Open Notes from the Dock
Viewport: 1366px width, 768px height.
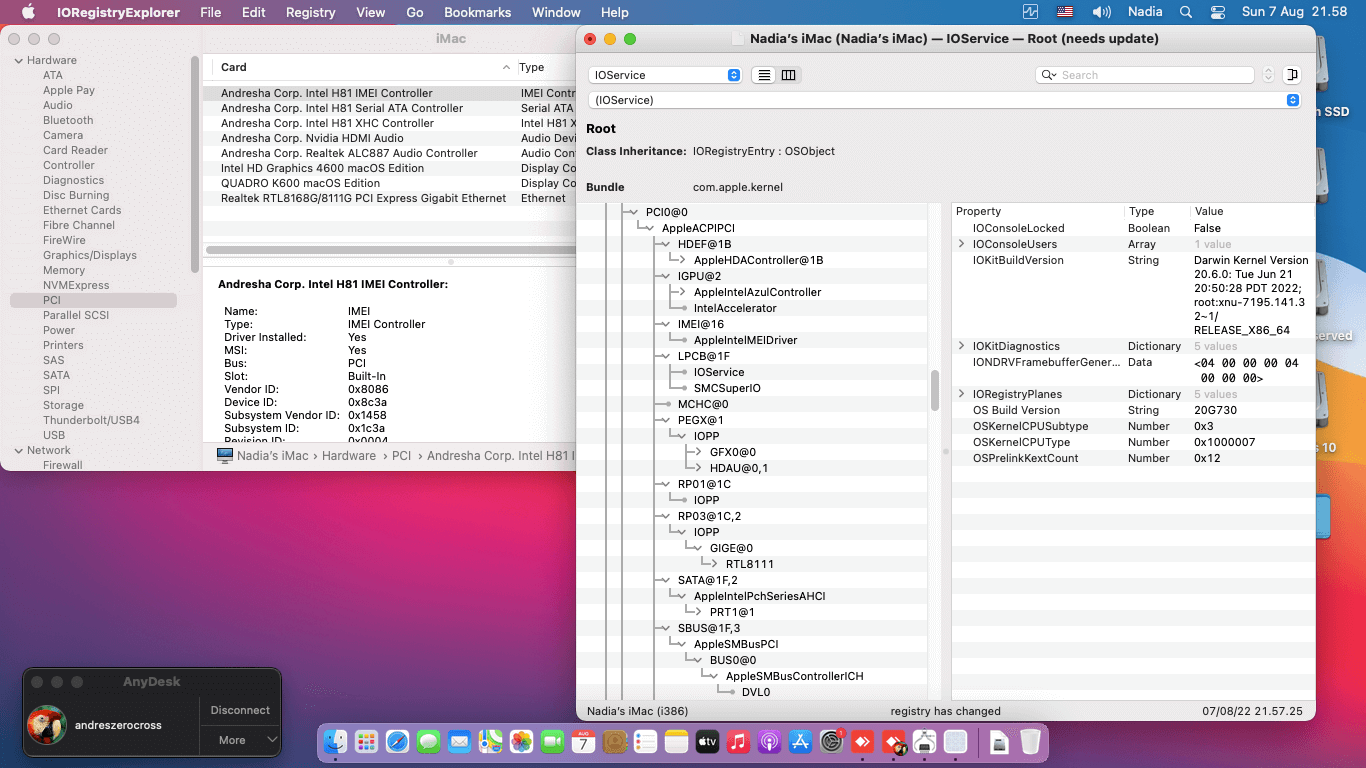[676, 742]
